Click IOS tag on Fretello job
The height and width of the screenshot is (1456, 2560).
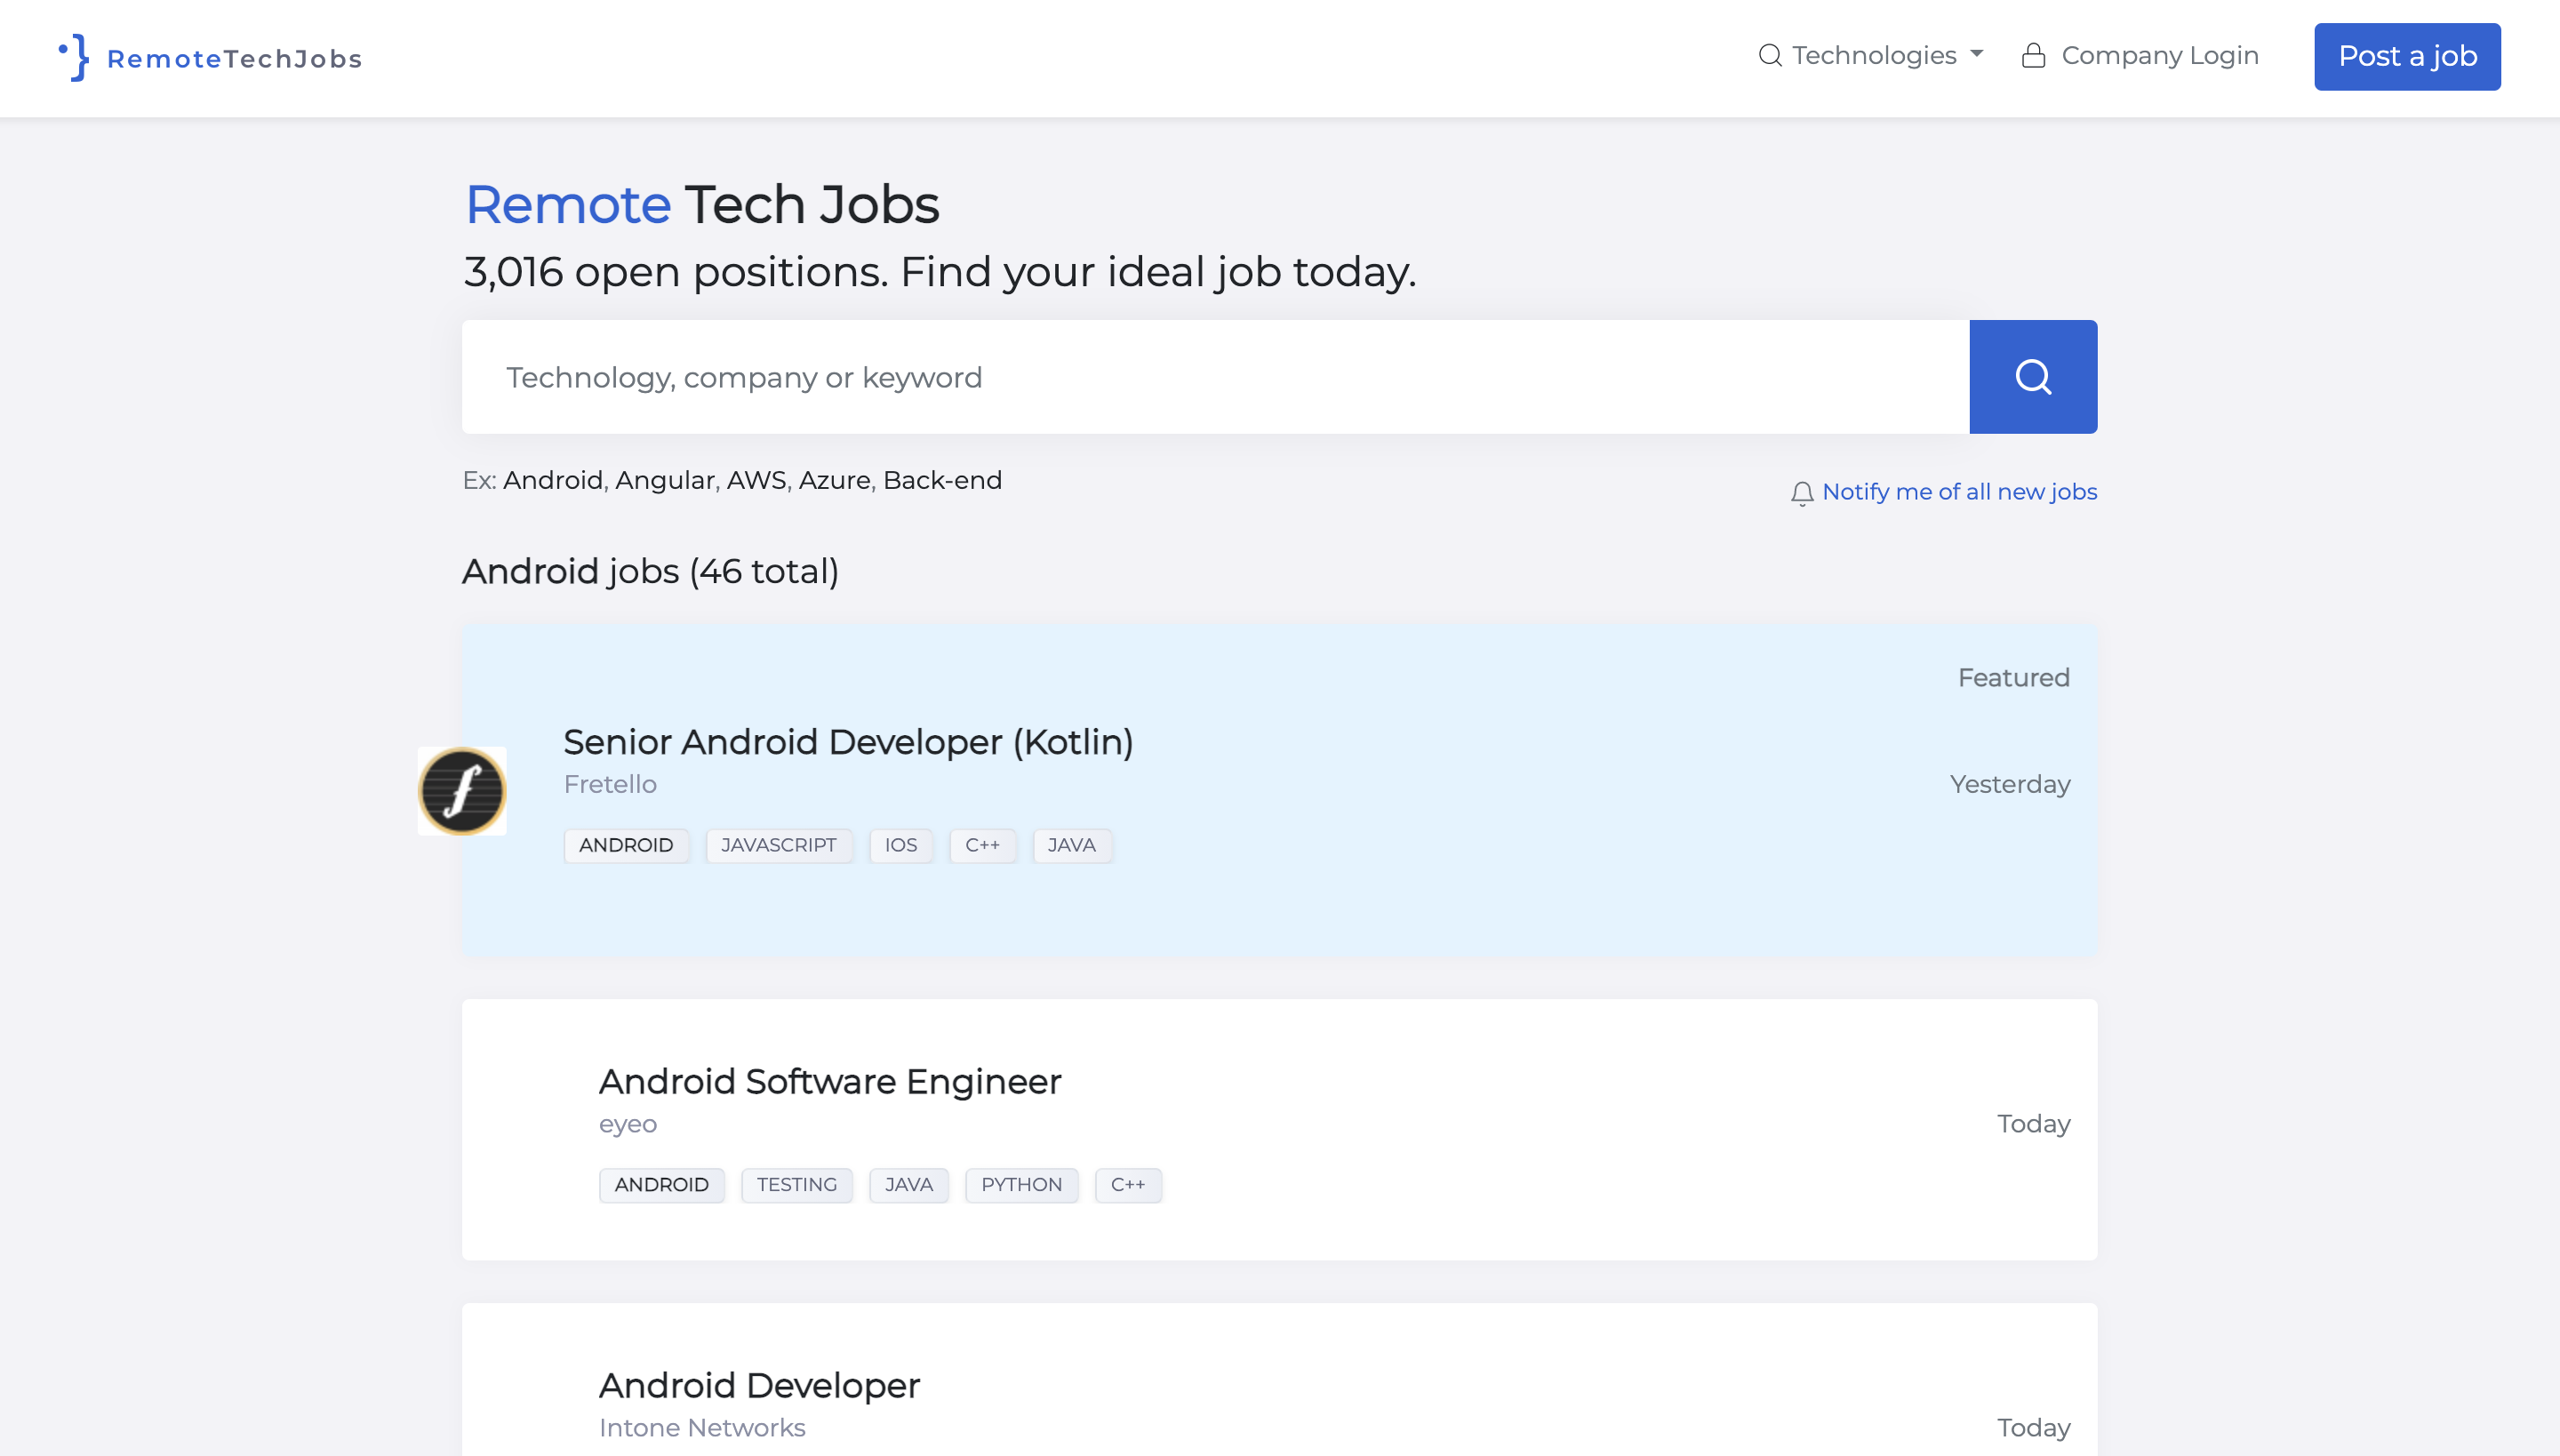click(x=901, y=845)
